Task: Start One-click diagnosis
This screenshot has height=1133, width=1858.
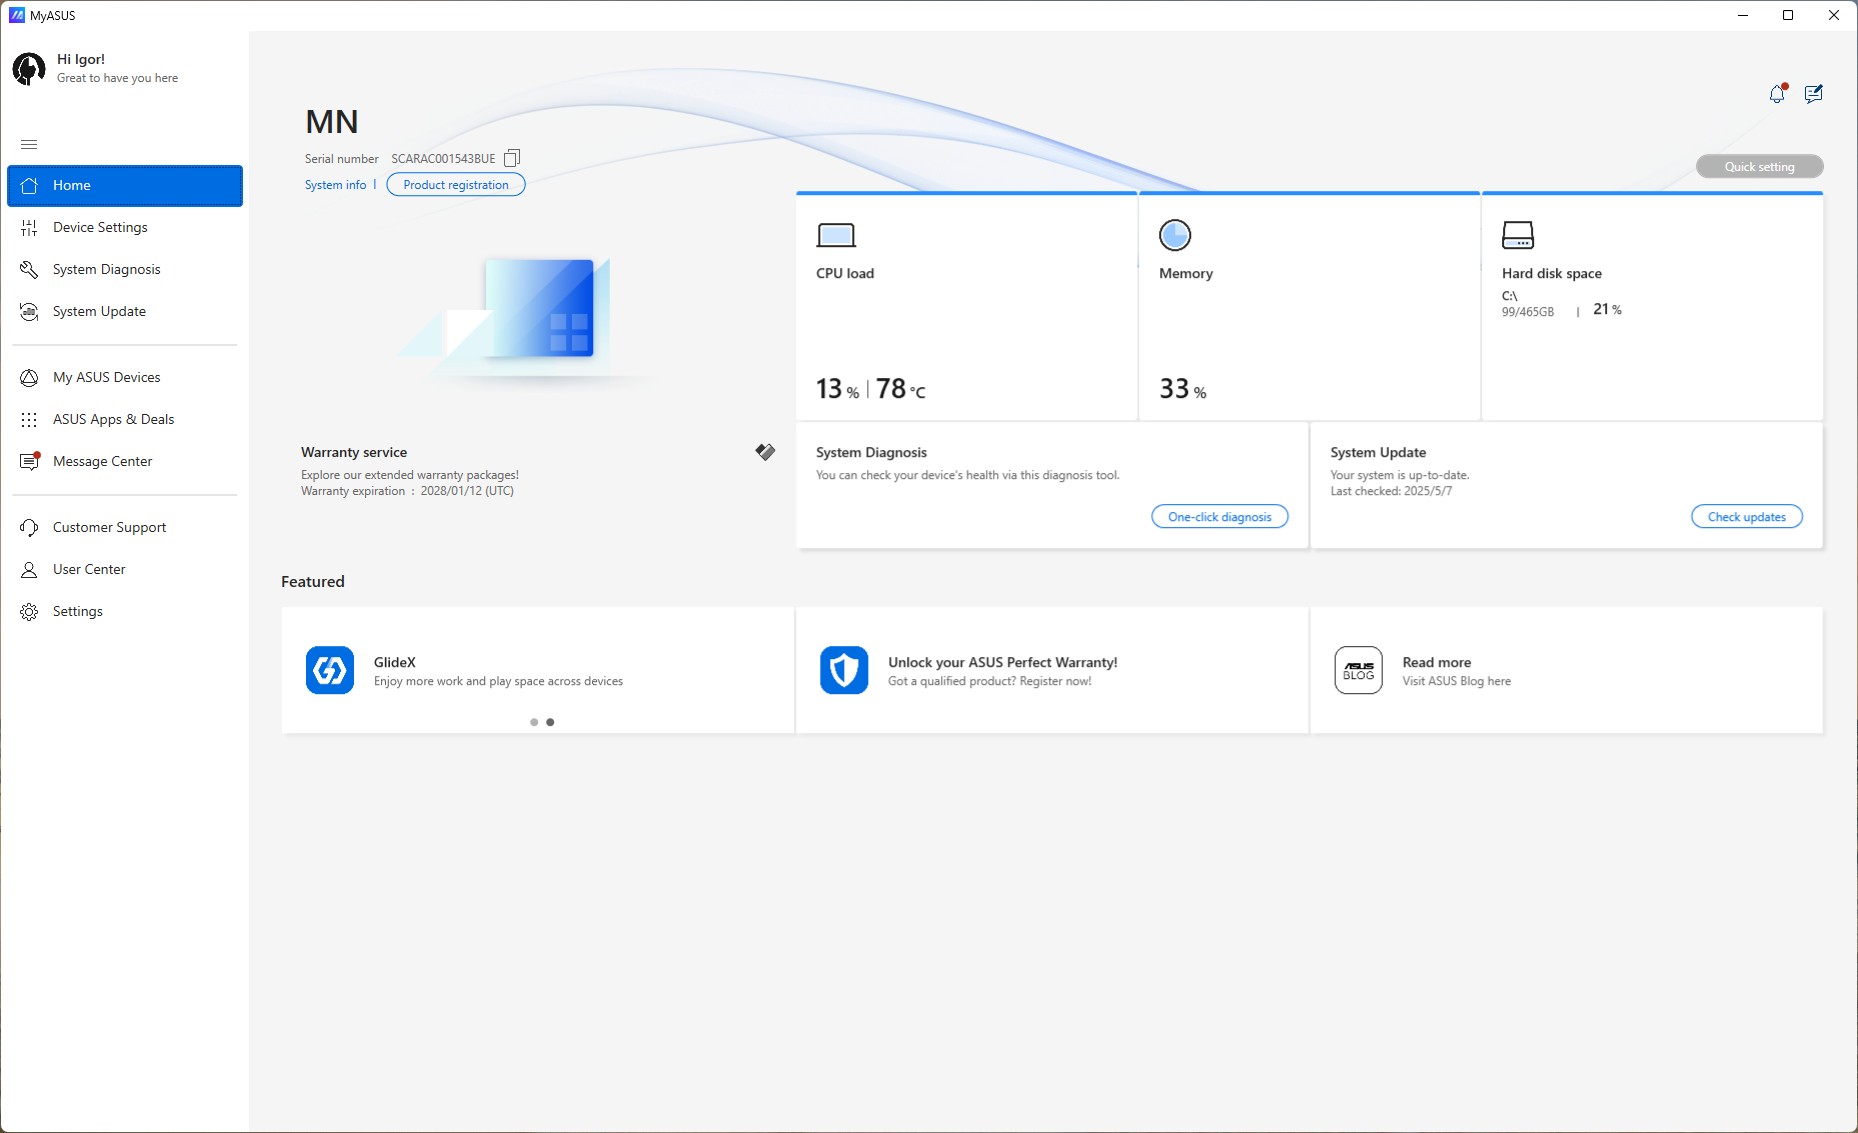Action: (1220, 517)
